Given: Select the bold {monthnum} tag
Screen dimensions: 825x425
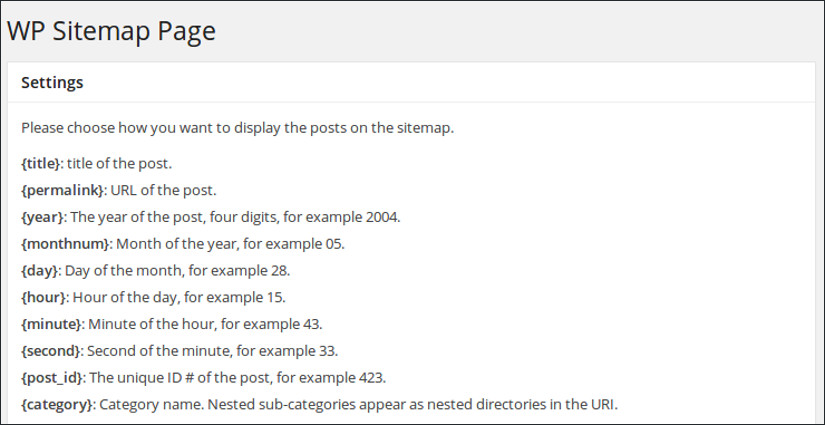Looking at the screenshot, I should (66, 243).
